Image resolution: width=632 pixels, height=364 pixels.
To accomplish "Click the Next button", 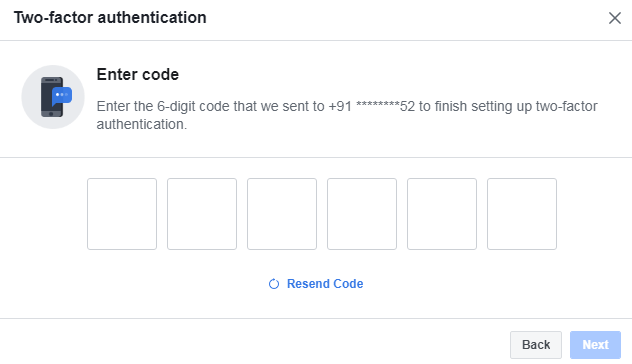I will coord(595,345).
